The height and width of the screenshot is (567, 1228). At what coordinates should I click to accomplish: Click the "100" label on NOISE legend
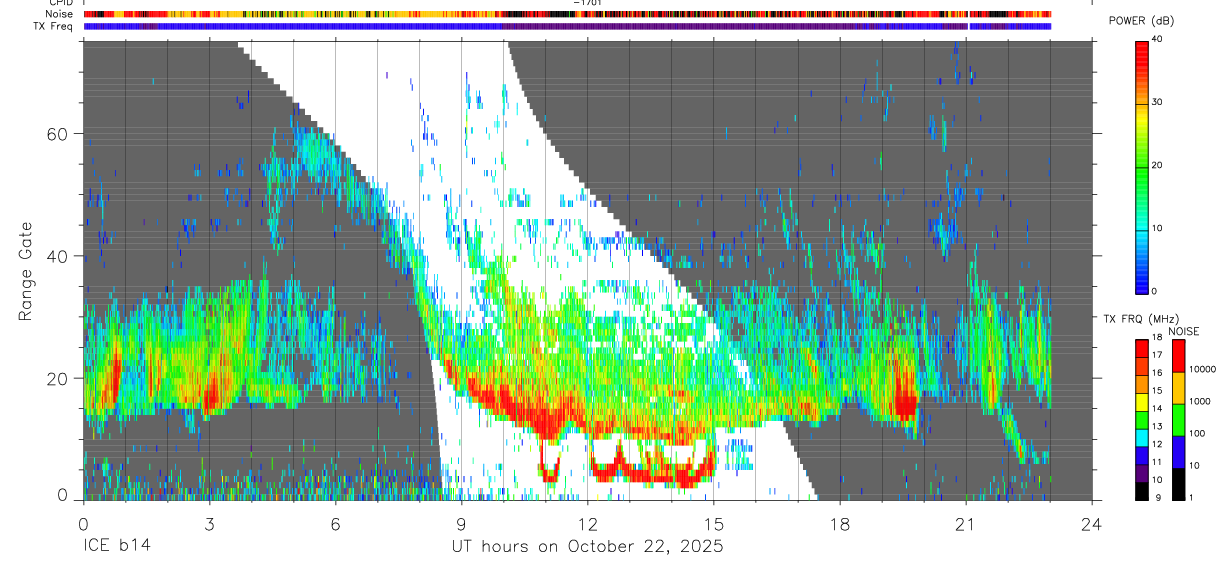point(1198,433)
